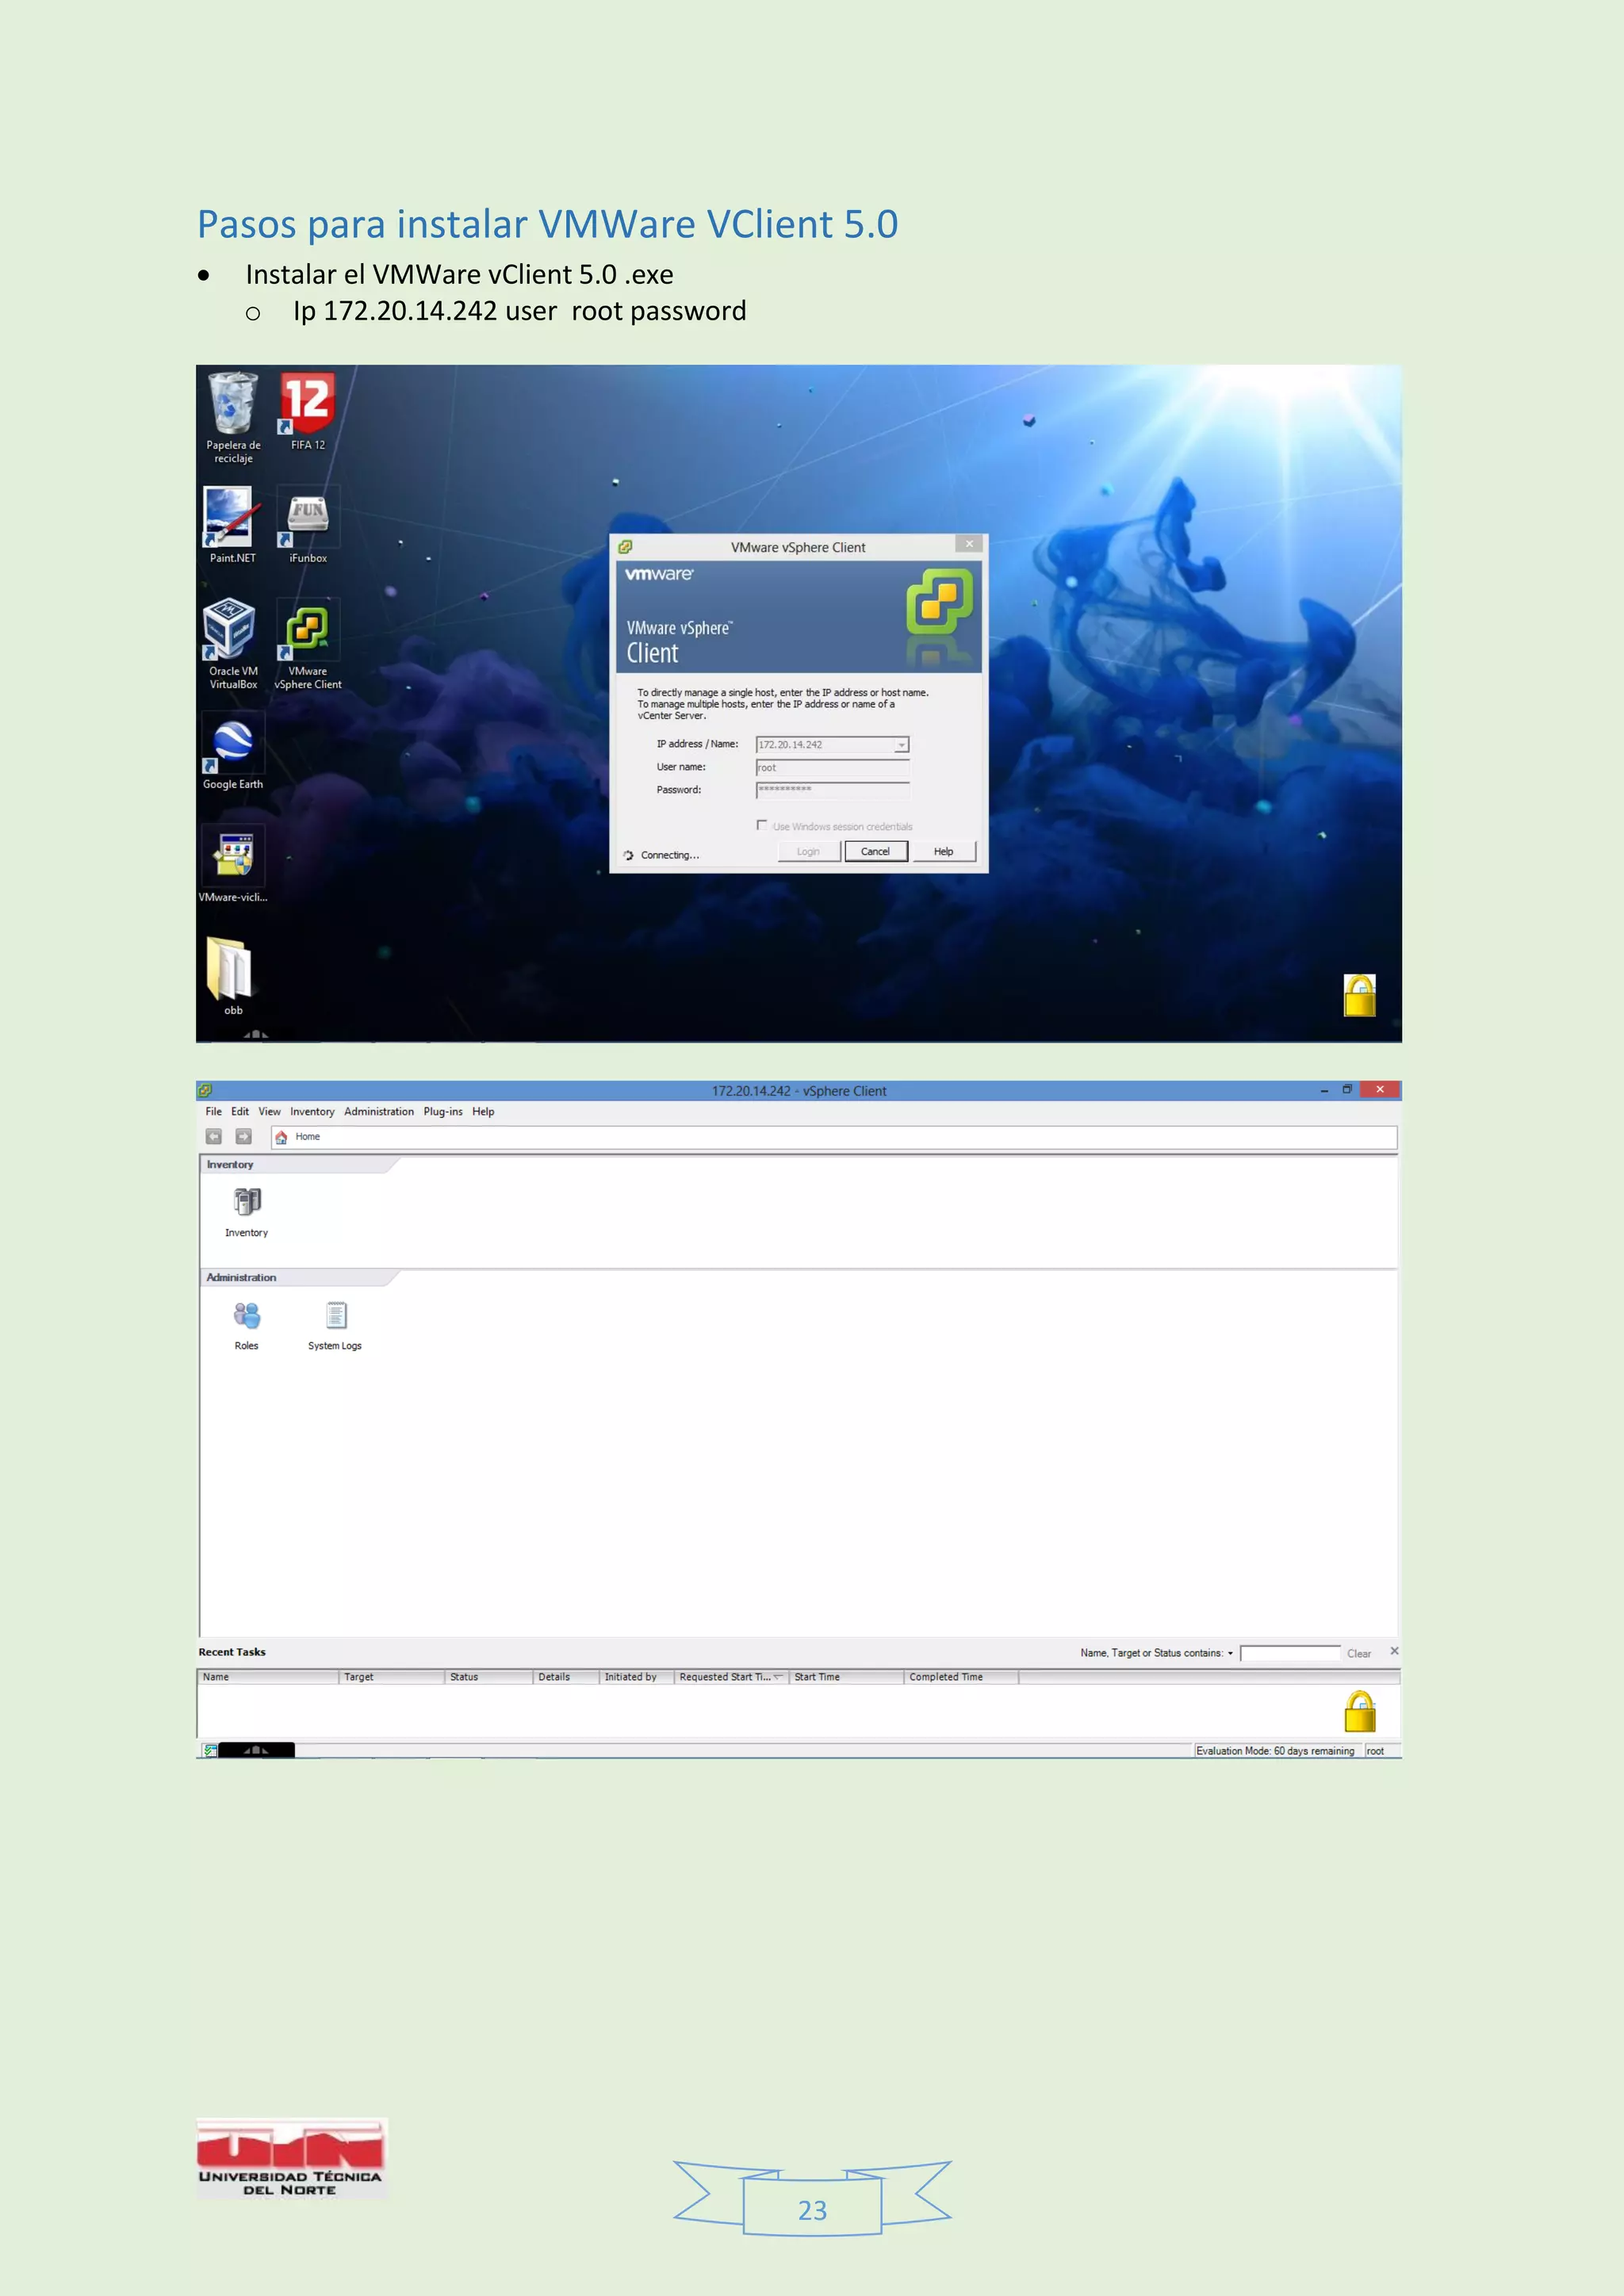Click 'Evaluation Mode: 60 days remaining' status text
1624x2296 pixels.
click(1275, 1751)
